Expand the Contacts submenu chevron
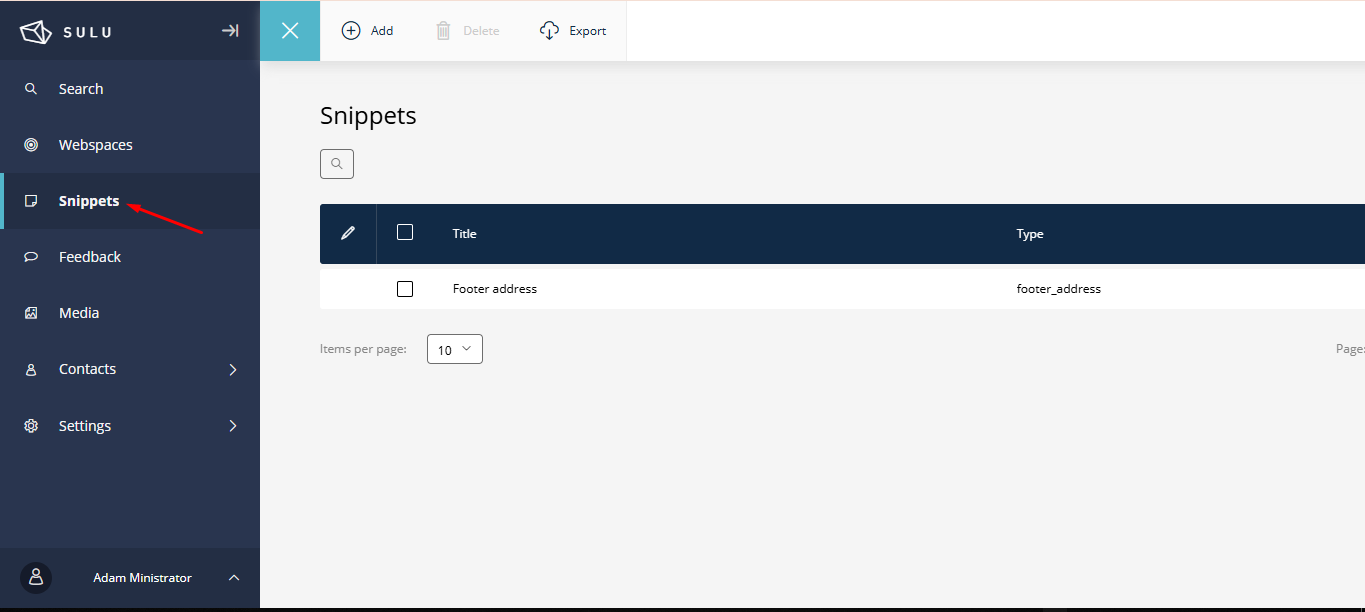 point(233,368)
